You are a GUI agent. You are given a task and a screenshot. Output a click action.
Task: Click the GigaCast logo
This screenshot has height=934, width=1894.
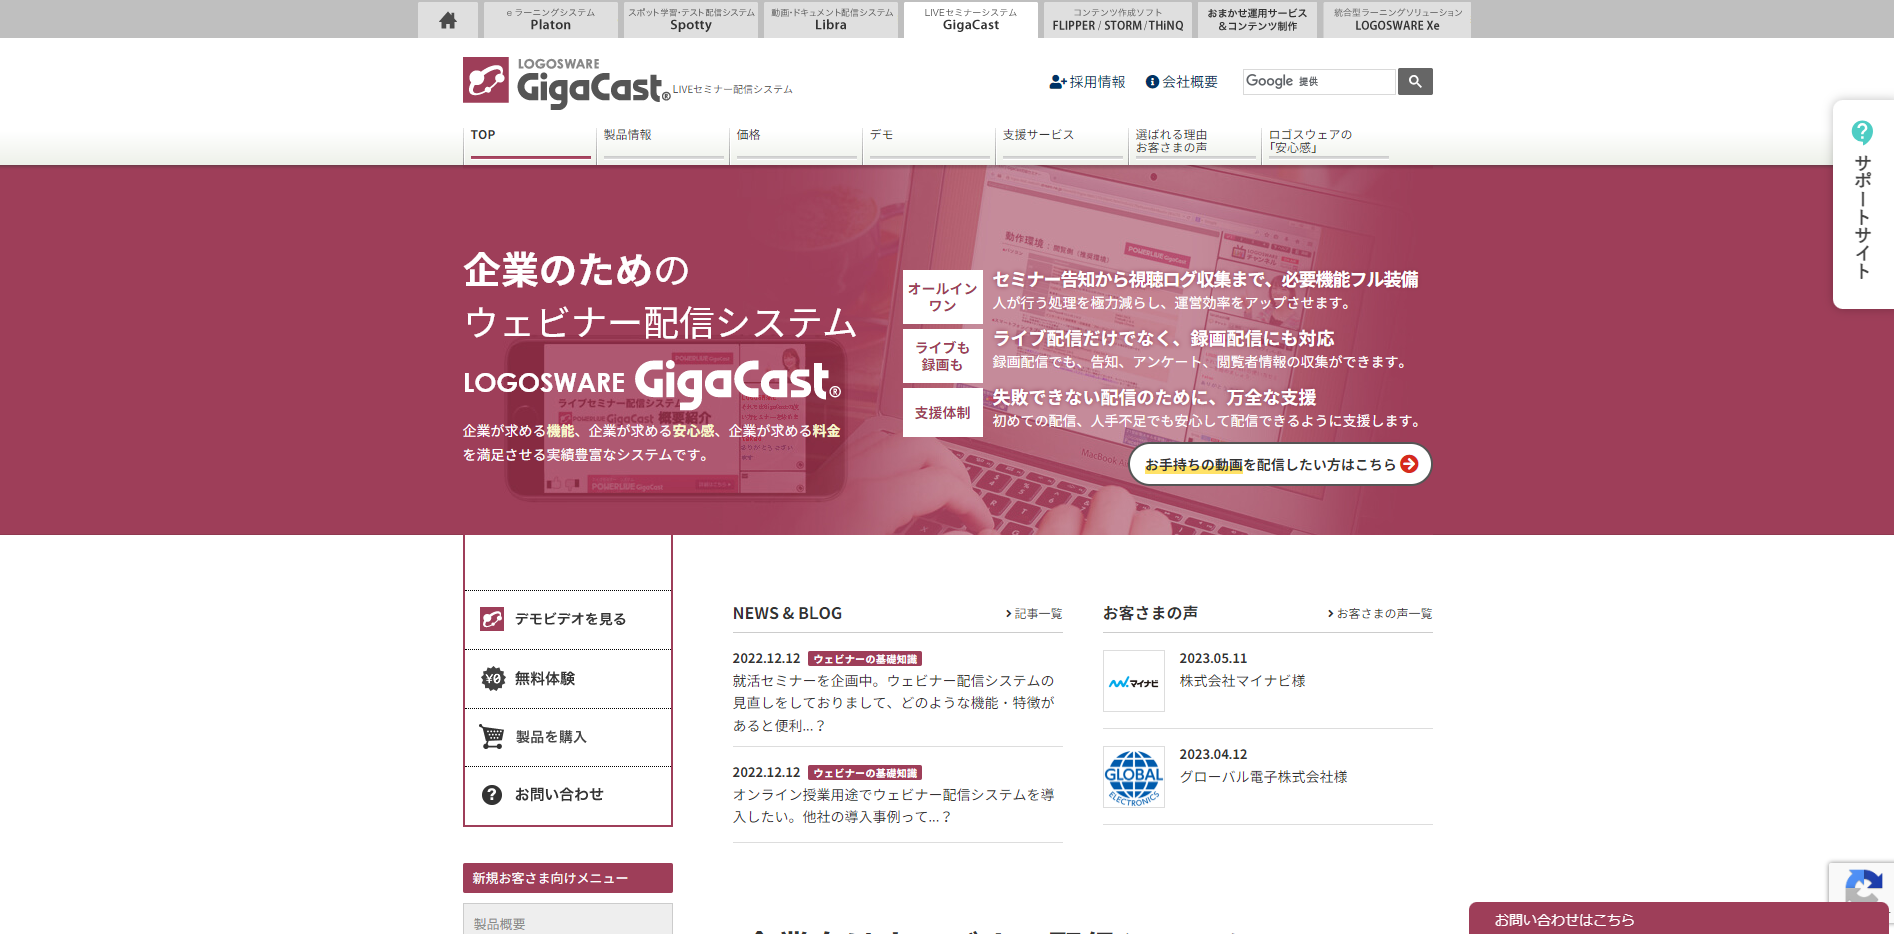(566, 82)
